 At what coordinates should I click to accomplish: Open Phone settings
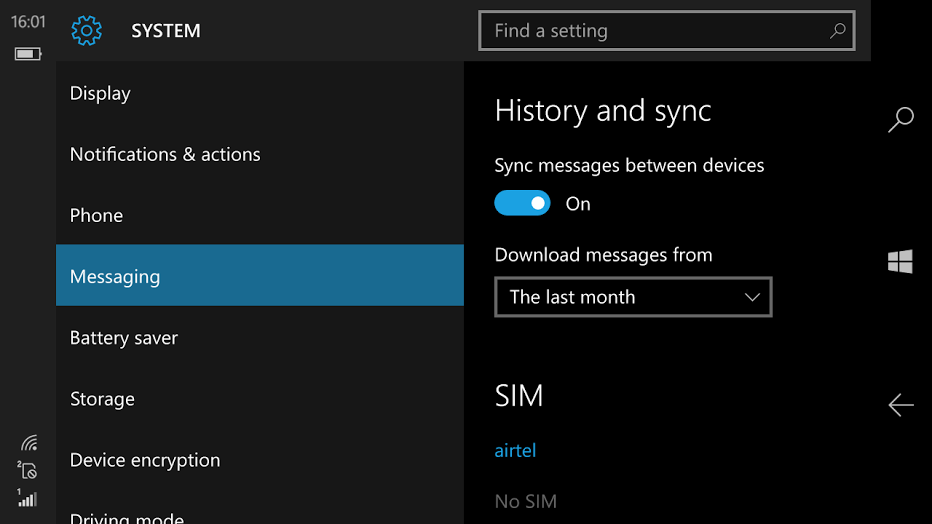[96, 215]
